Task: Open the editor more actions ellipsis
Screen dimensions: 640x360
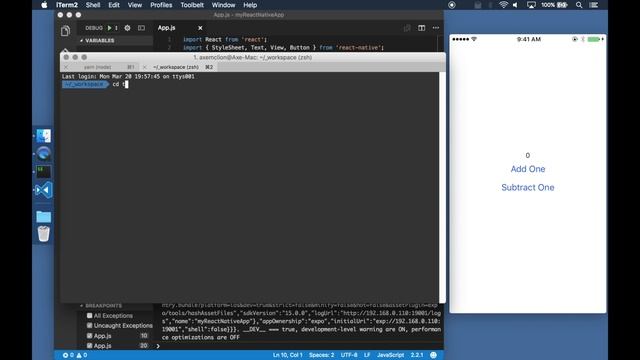Action: click(436, 28)
